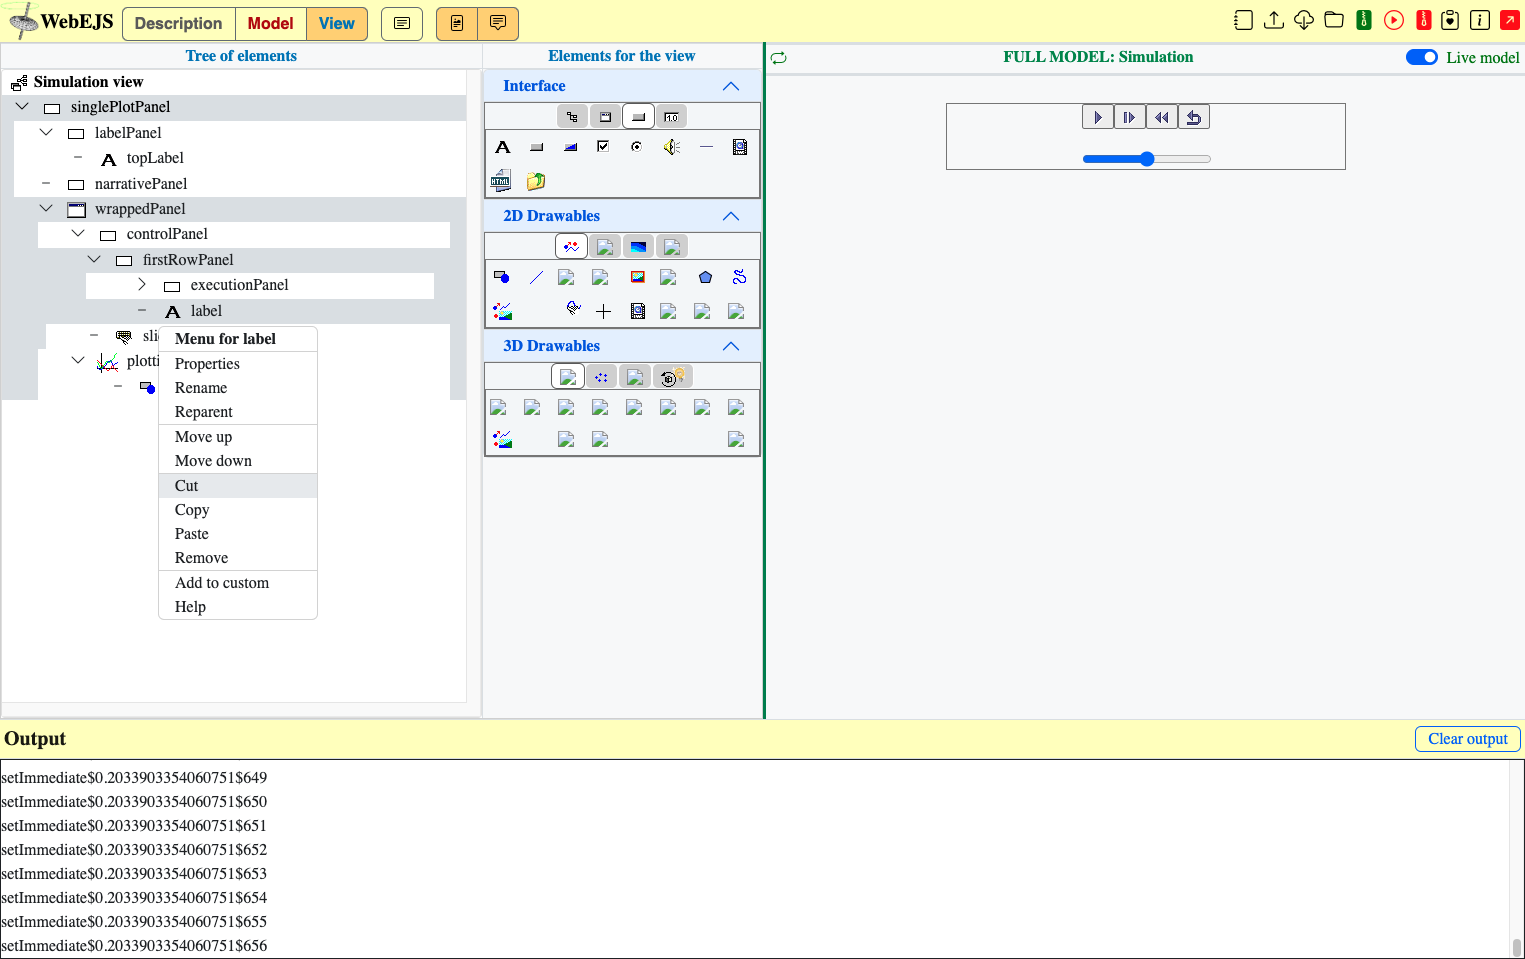Click the upload icon in top toolbar

[1273, 20]
